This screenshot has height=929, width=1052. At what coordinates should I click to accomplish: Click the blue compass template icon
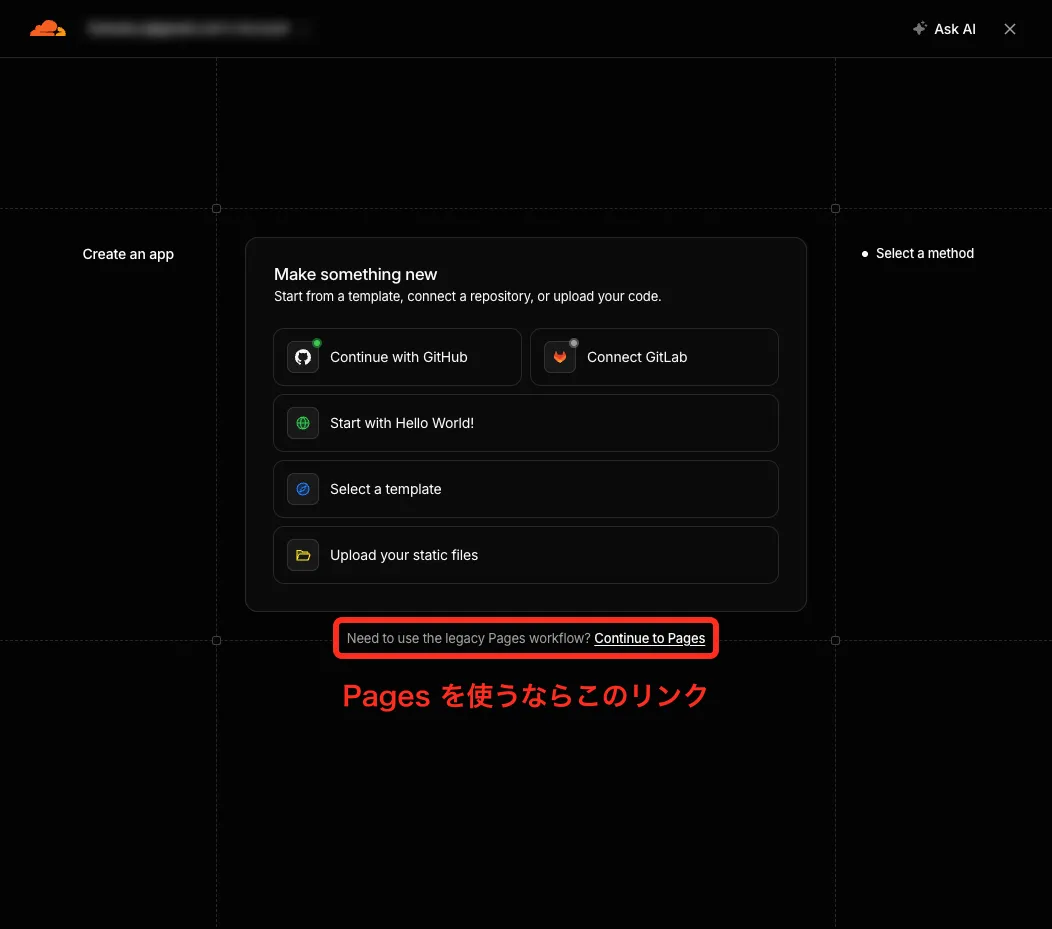303,489
